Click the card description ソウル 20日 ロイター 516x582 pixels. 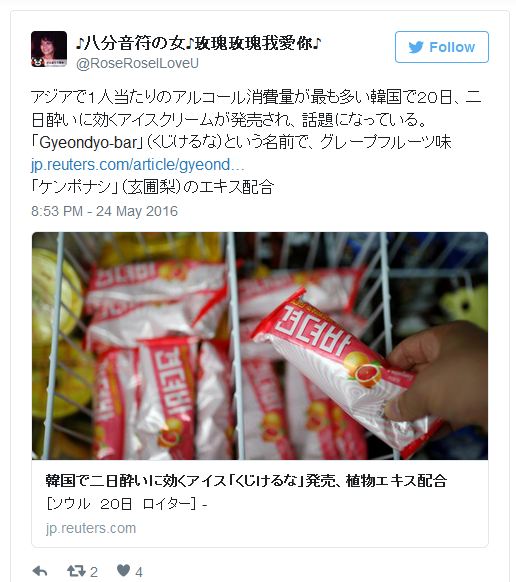point(126,504)
